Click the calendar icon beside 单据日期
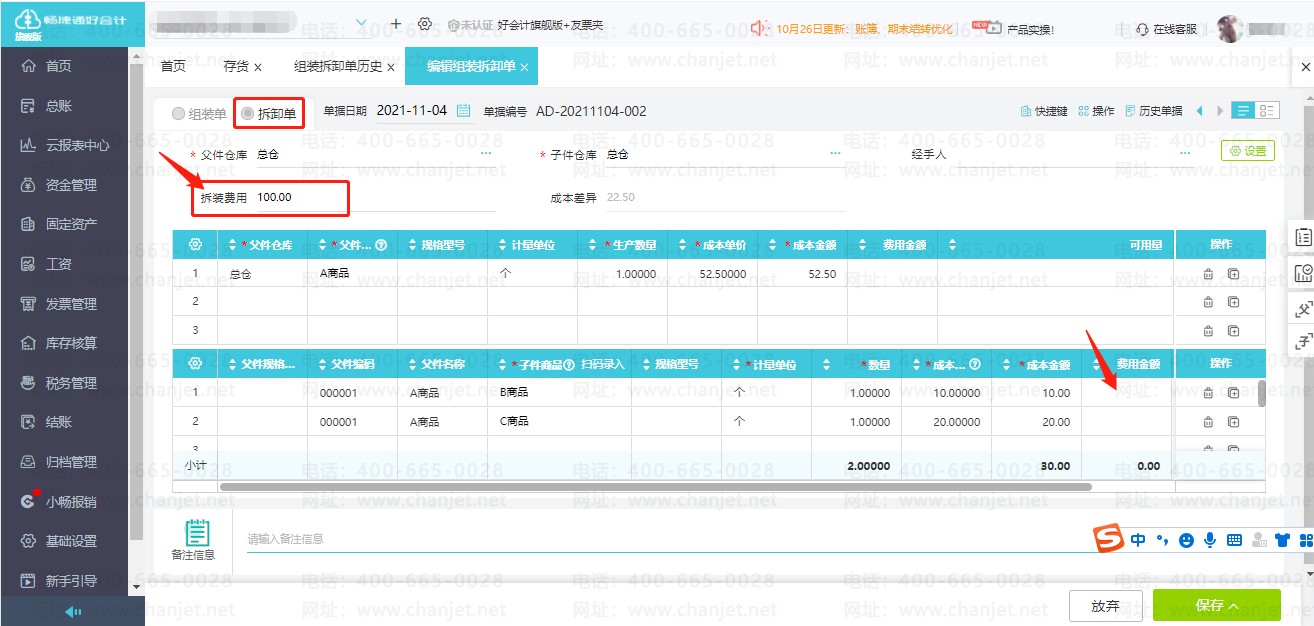The width and height of the screenshot is (1314, 626). 463,111
